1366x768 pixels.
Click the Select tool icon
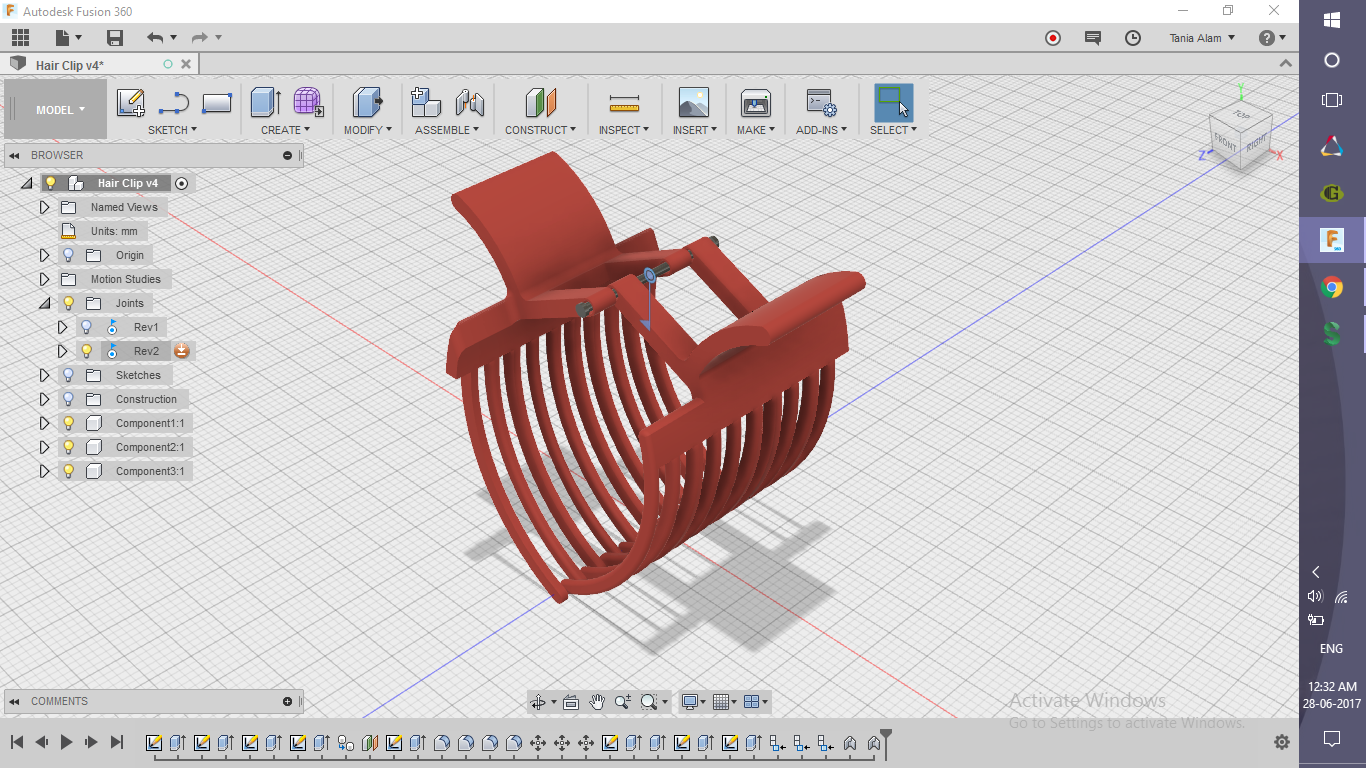pos(893,102)
